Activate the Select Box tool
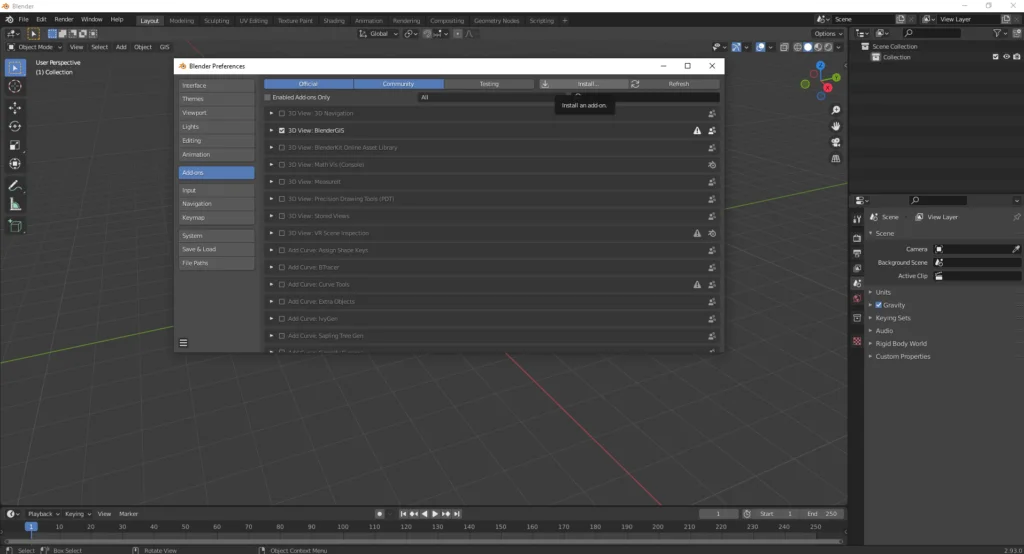This screenshot has width=1024, height=554. [x=15, y=67]
